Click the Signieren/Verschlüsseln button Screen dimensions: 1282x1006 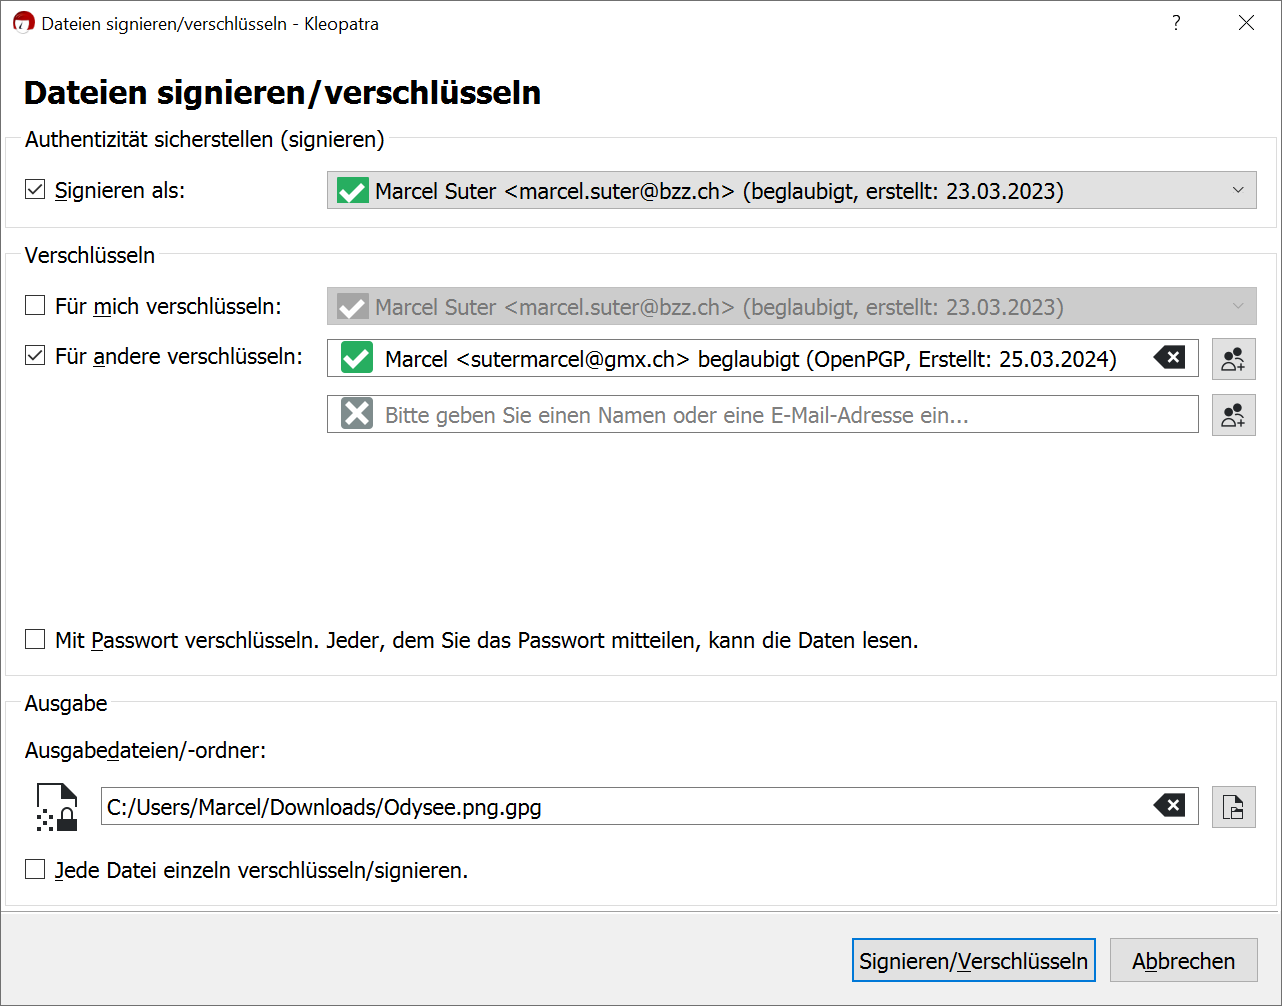pyautogui.click(x=973, y=961)
